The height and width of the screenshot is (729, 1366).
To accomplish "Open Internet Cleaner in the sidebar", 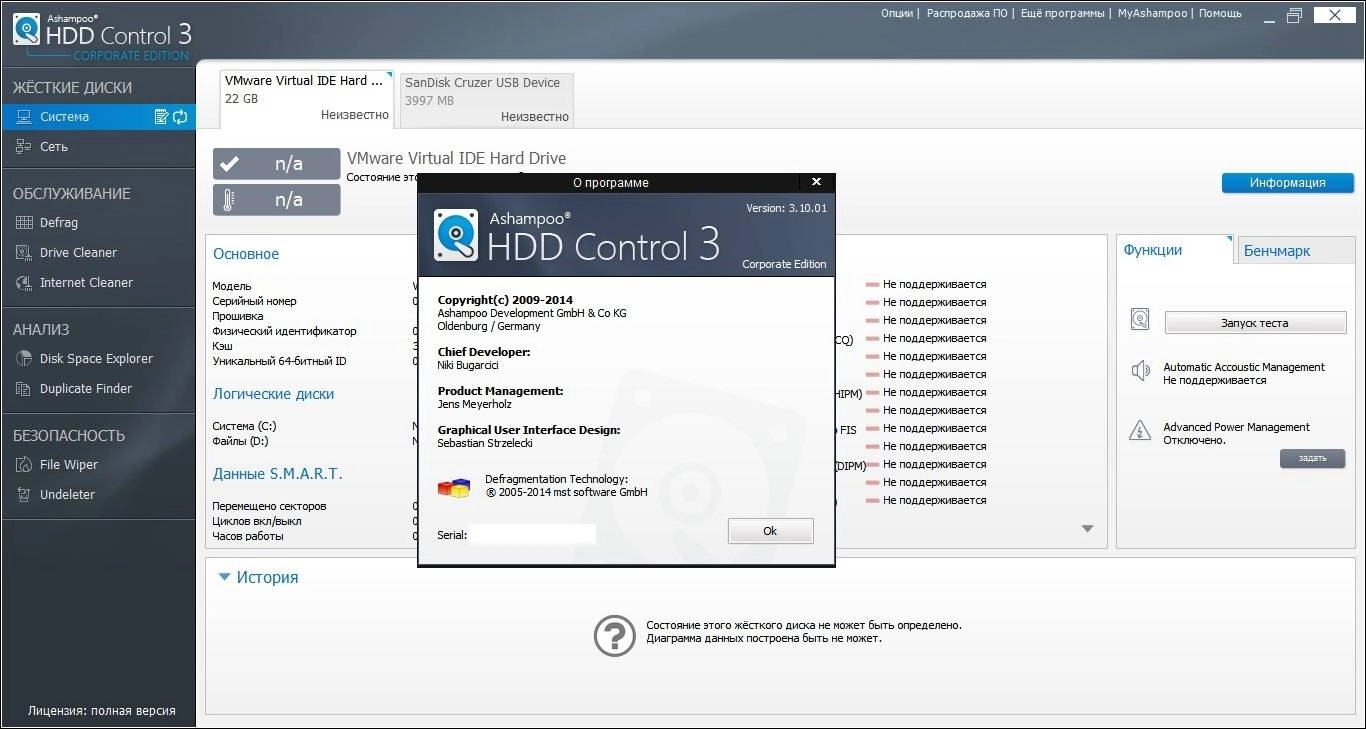I will pyautogui.click(x=86, y=283).
